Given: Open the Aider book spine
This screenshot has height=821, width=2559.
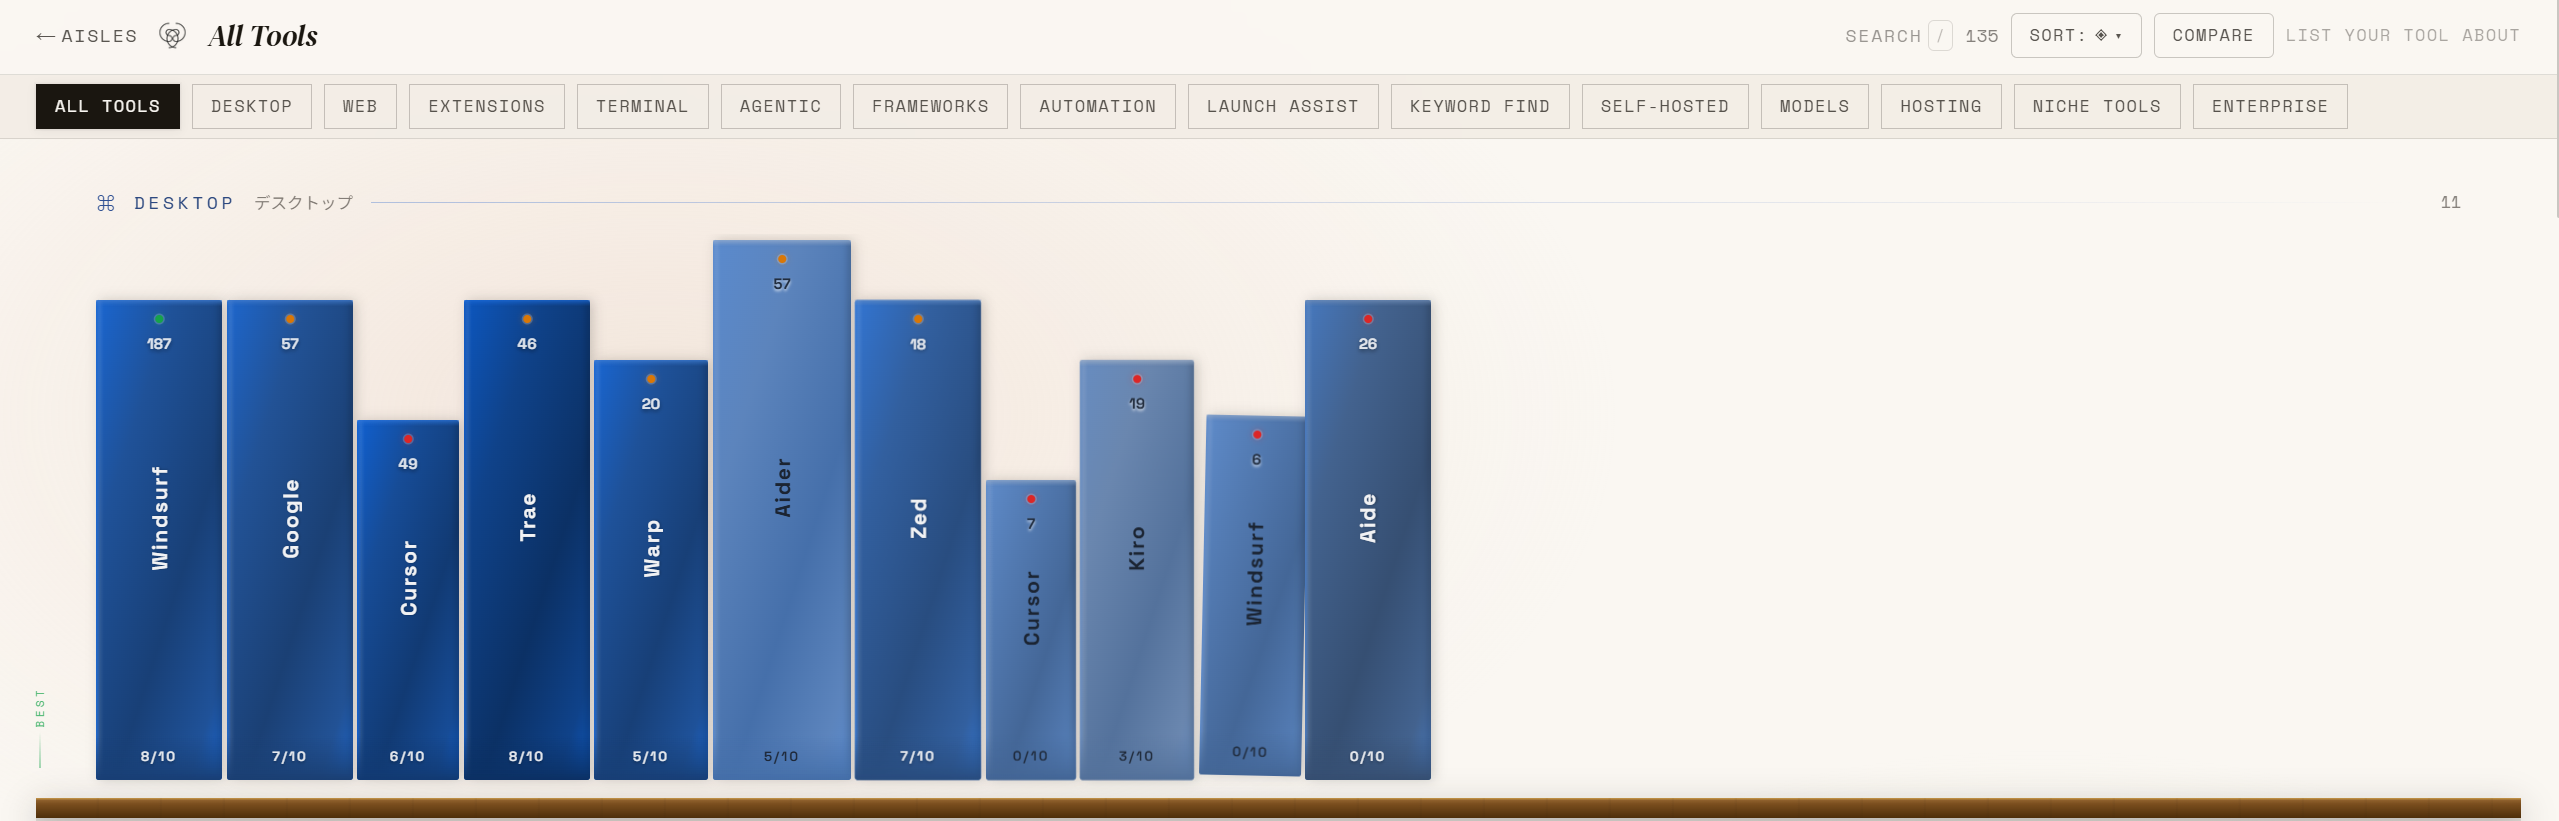Looking at the screenshot, I should 782,510.
